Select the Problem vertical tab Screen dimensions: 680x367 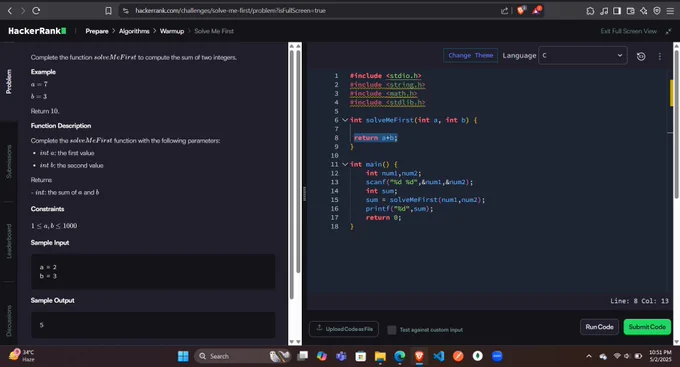tap(9, 82)
